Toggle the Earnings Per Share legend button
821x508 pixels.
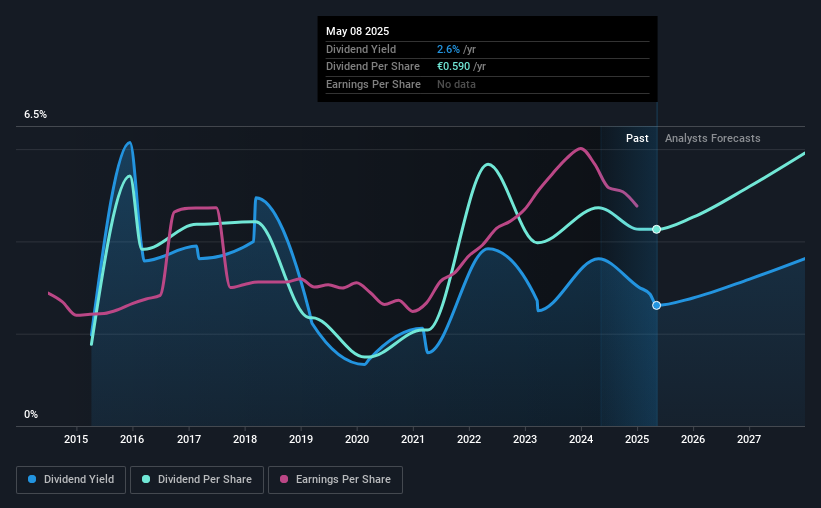click(336, 480)
